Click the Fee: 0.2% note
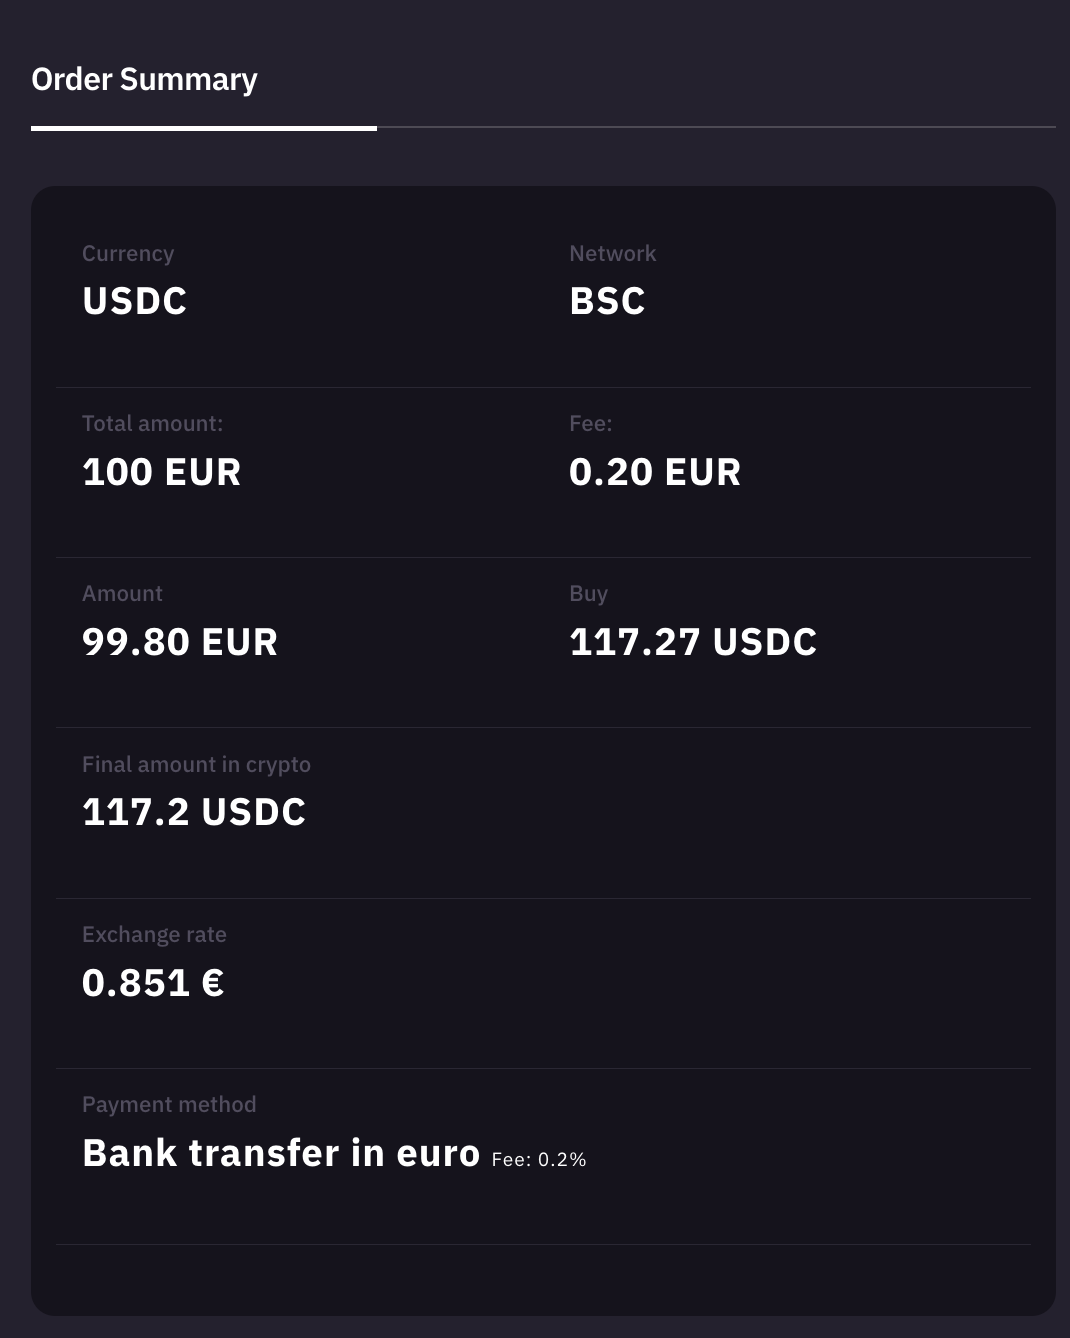The height and width of the screenshot is (1338, 1070). [x=539, y=1160]
